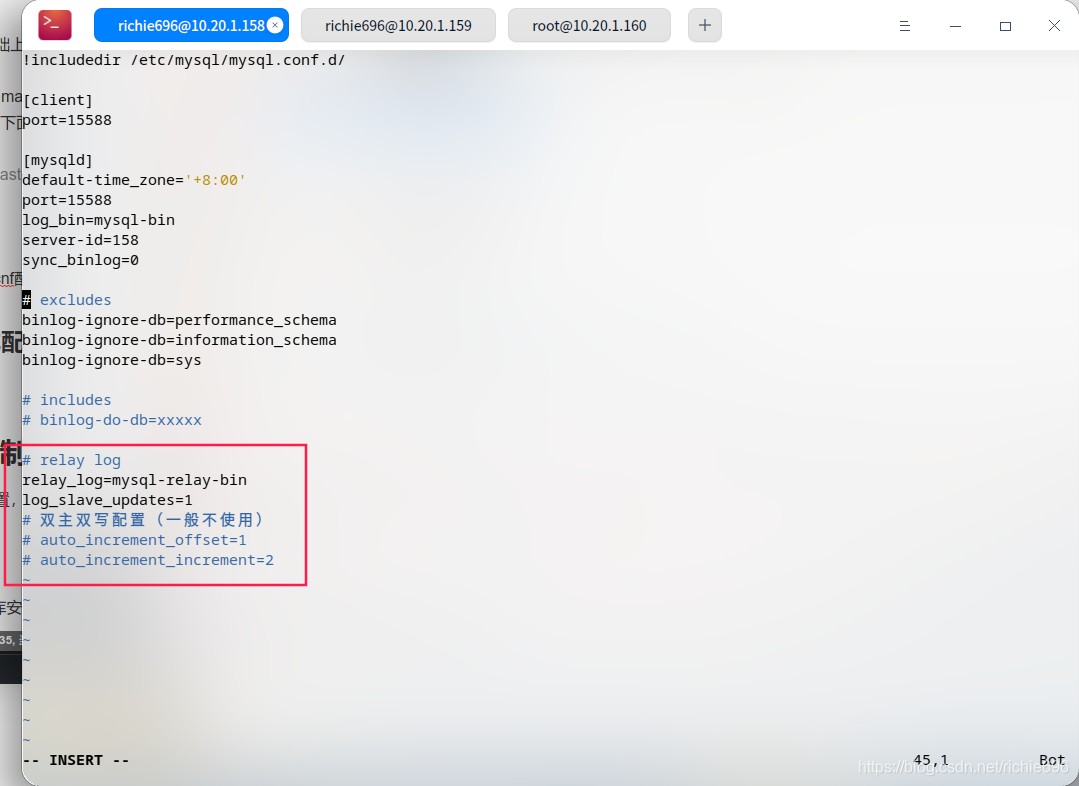Click the # relay log comment
Viewport: 1079px width, 786px height.
tap(72, 460)
